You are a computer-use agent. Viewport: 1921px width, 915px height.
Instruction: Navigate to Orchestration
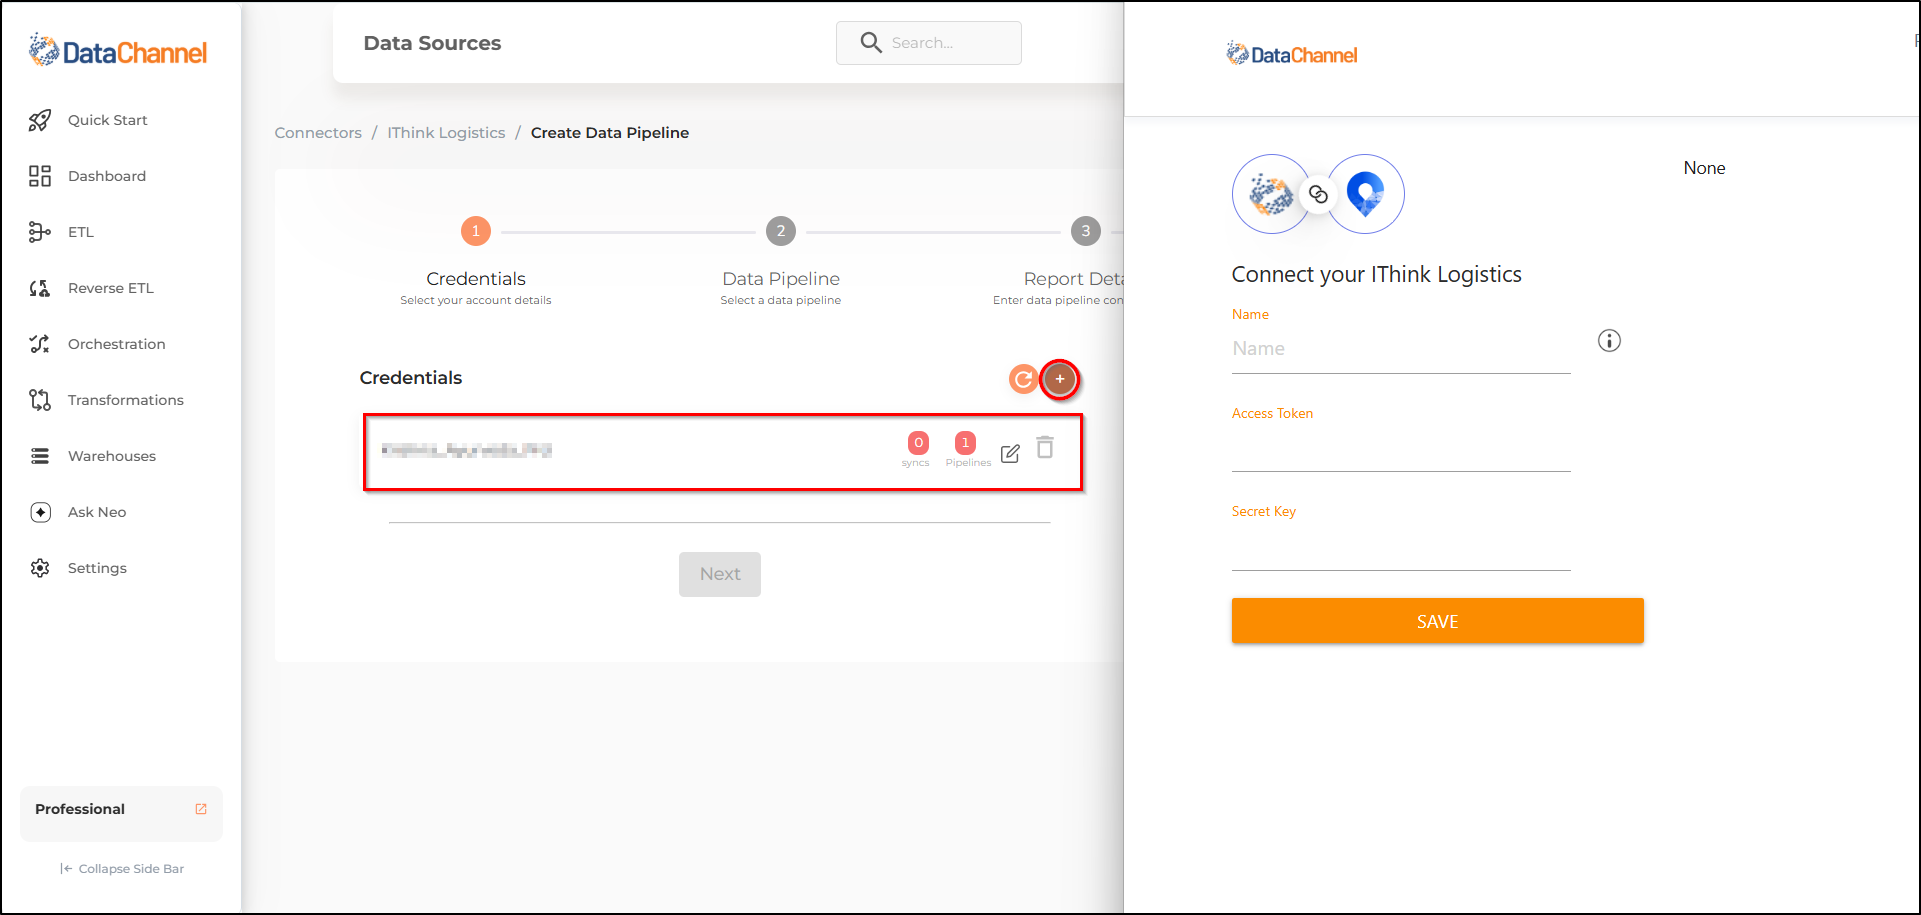pyautogui.click(x=117, y=344)
